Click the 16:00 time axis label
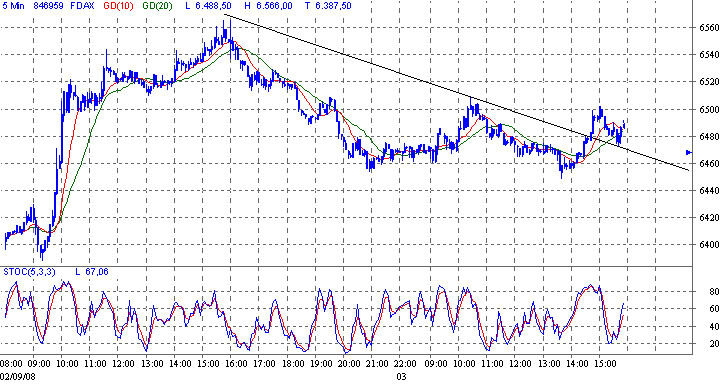 point(236,364)
